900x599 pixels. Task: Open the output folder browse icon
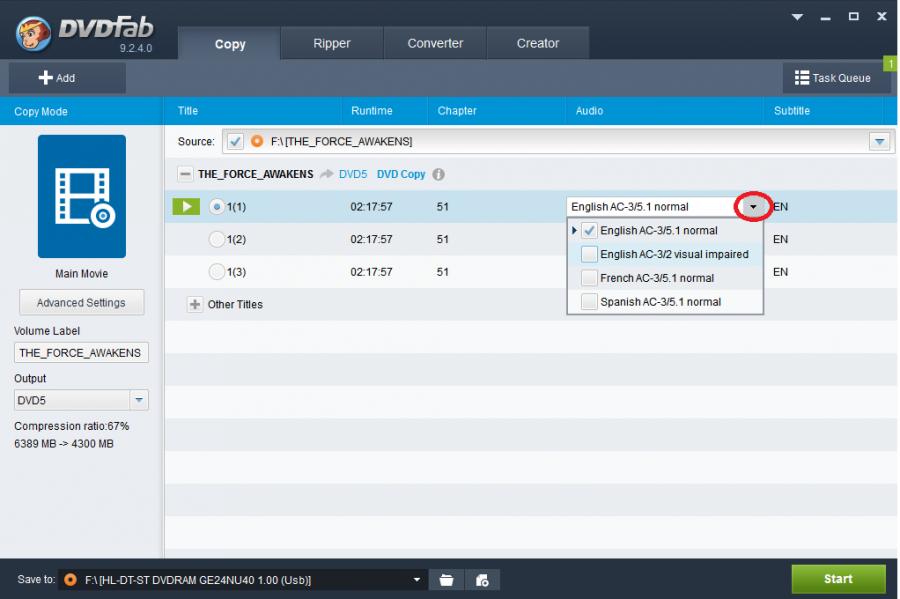[x=446, y=580]
